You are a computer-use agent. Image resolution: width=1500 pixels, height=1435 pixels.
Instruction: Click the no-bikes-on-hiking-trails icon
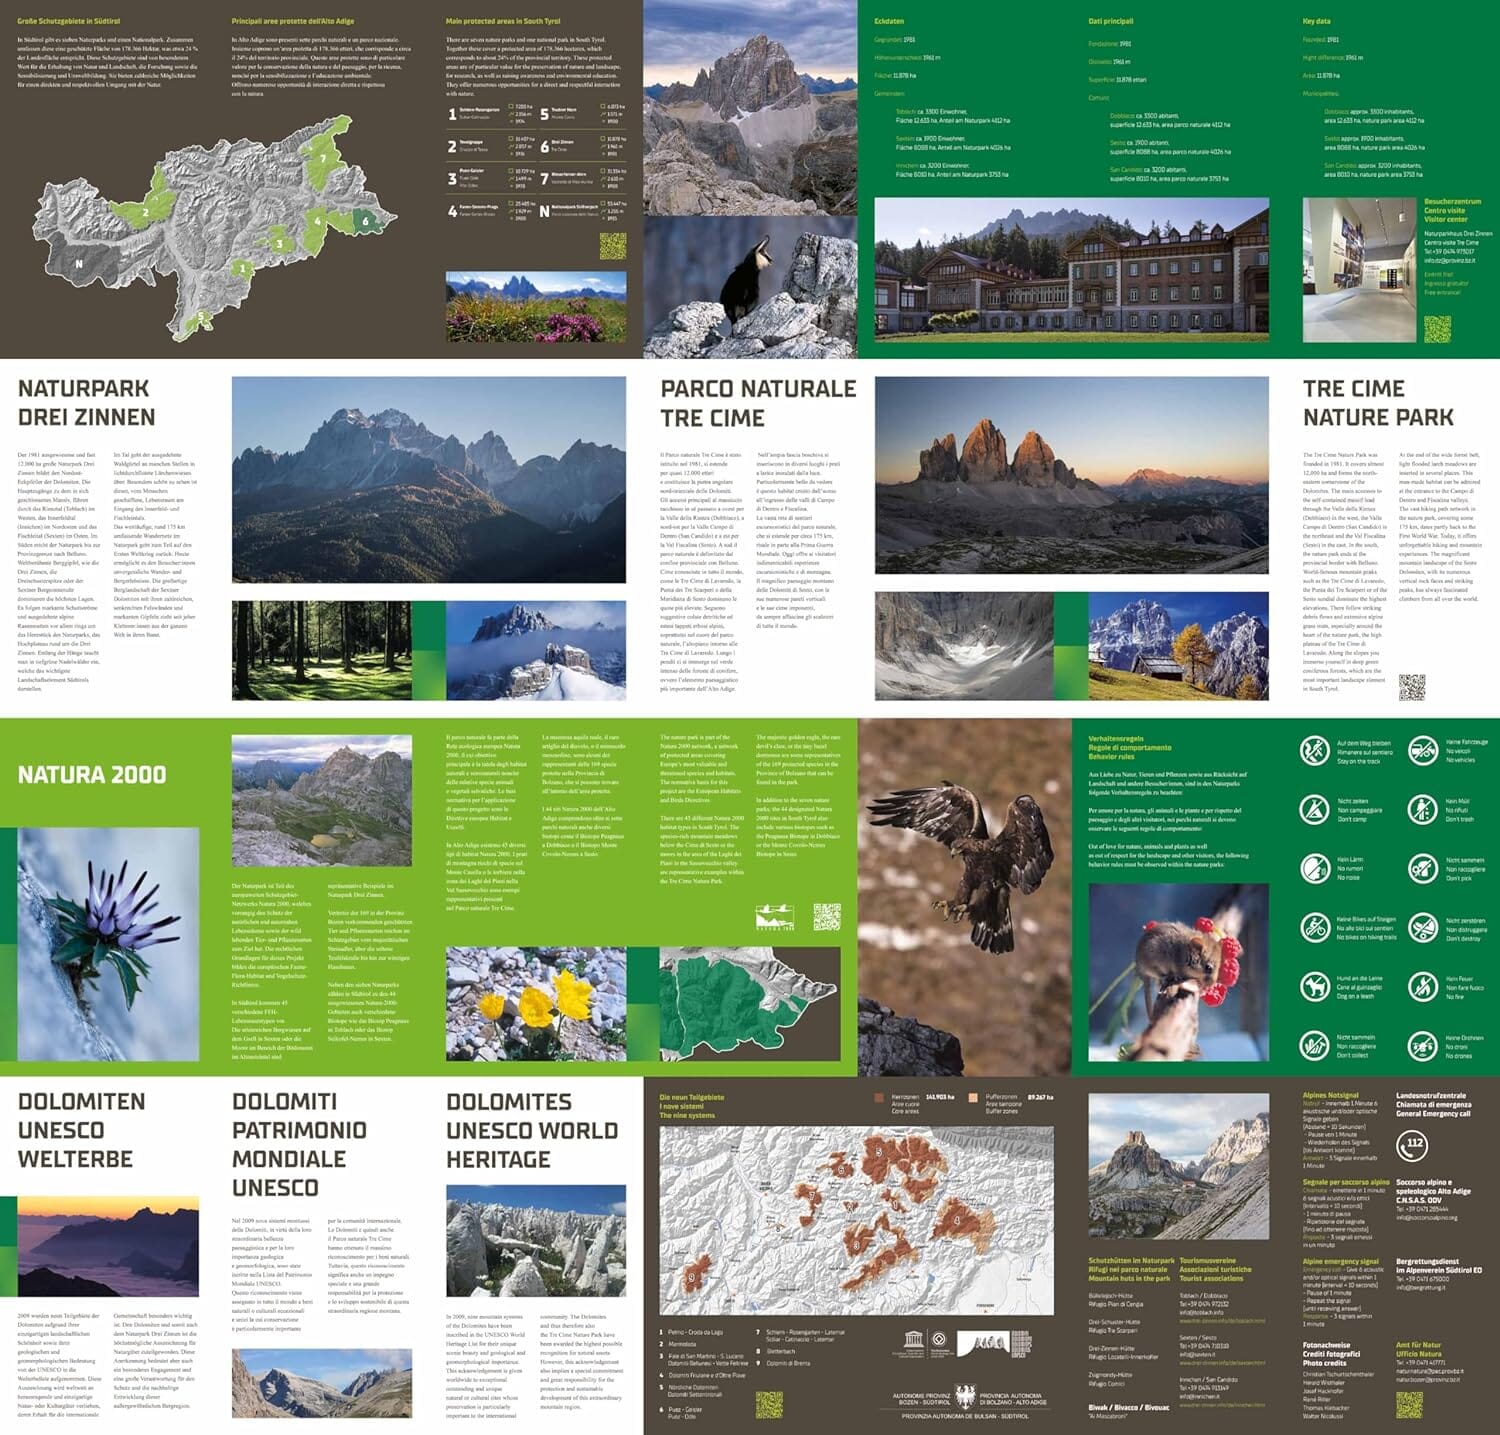click(x=1315, y=928)
